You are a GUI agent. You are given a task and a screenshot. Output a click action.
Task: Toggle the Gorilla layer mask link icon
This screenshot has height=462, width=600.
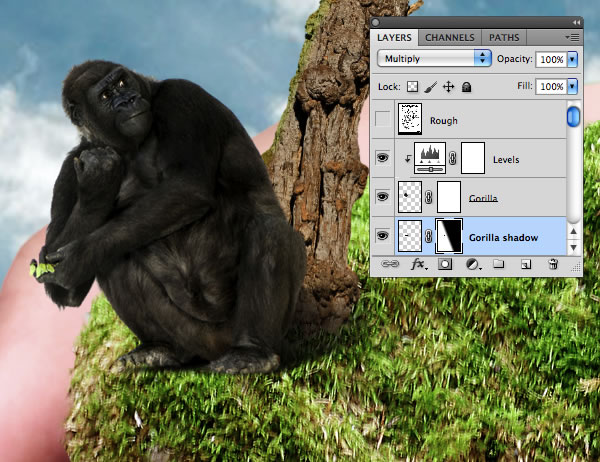429,197
